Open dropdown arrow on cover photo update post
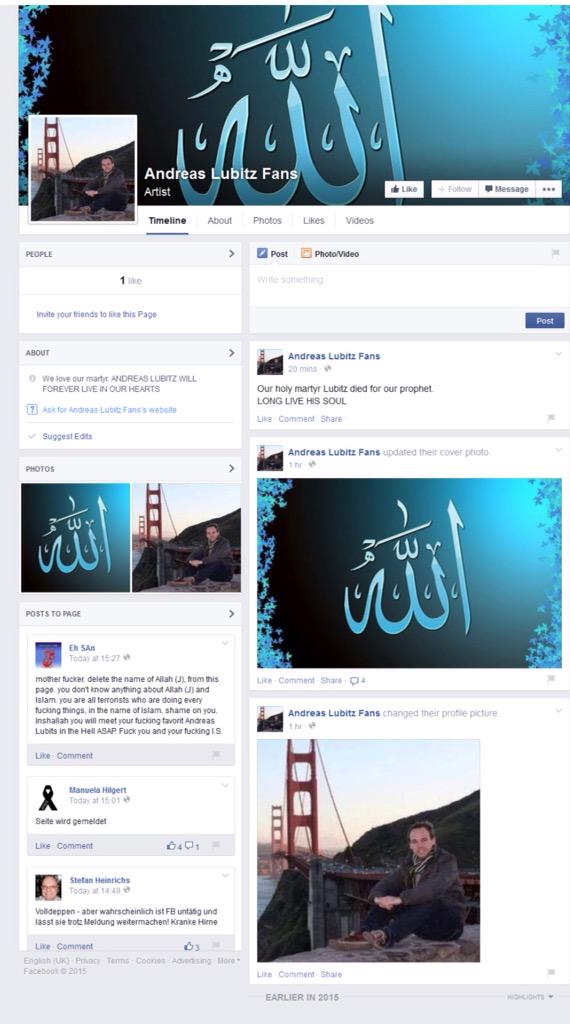This screenshot has width=570, height=1024. coord(558,450)
